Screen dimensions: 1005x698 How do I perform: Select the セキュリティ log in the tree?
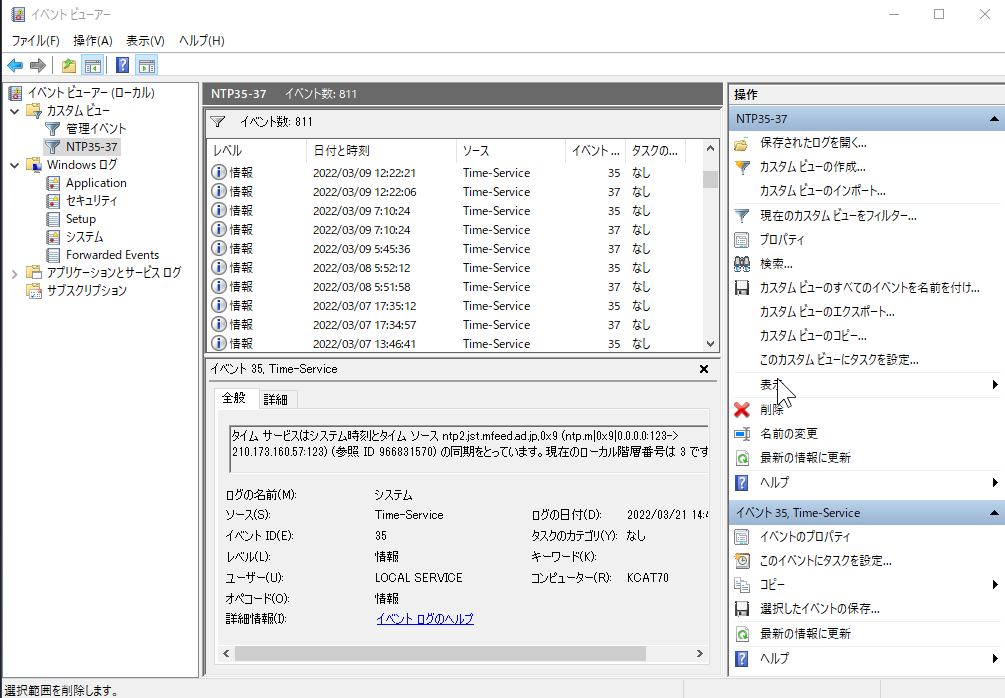click(x=91, y=201)
